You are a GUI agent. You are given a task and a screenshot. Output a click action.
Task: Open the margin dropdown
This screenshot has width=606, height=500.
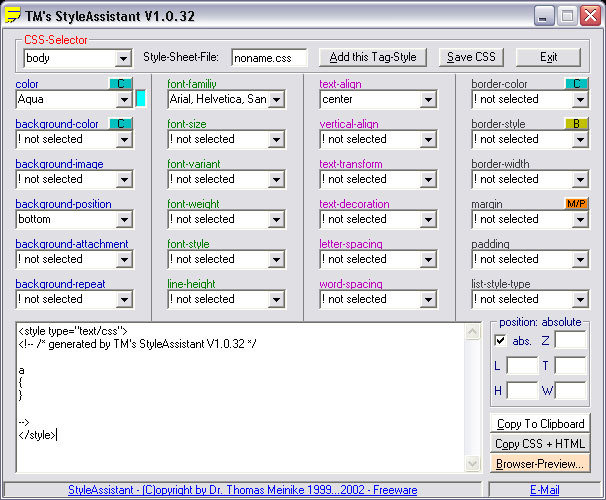(x=580, y=219)
